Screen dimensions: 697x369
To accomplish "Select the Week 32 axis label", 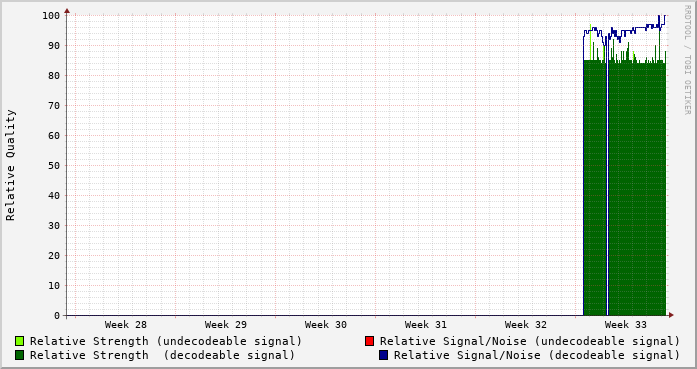I will point(525,325).
